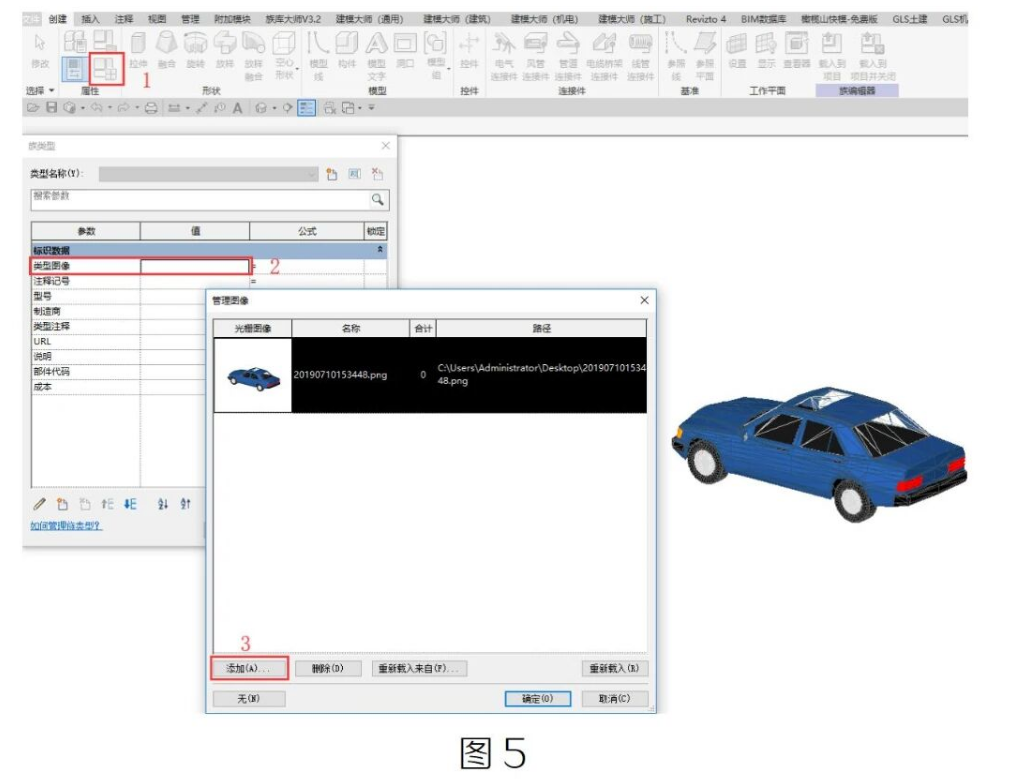Select the blue car raster image thumbnail
Screen dimensions: 1009x782
pos(253,375)
